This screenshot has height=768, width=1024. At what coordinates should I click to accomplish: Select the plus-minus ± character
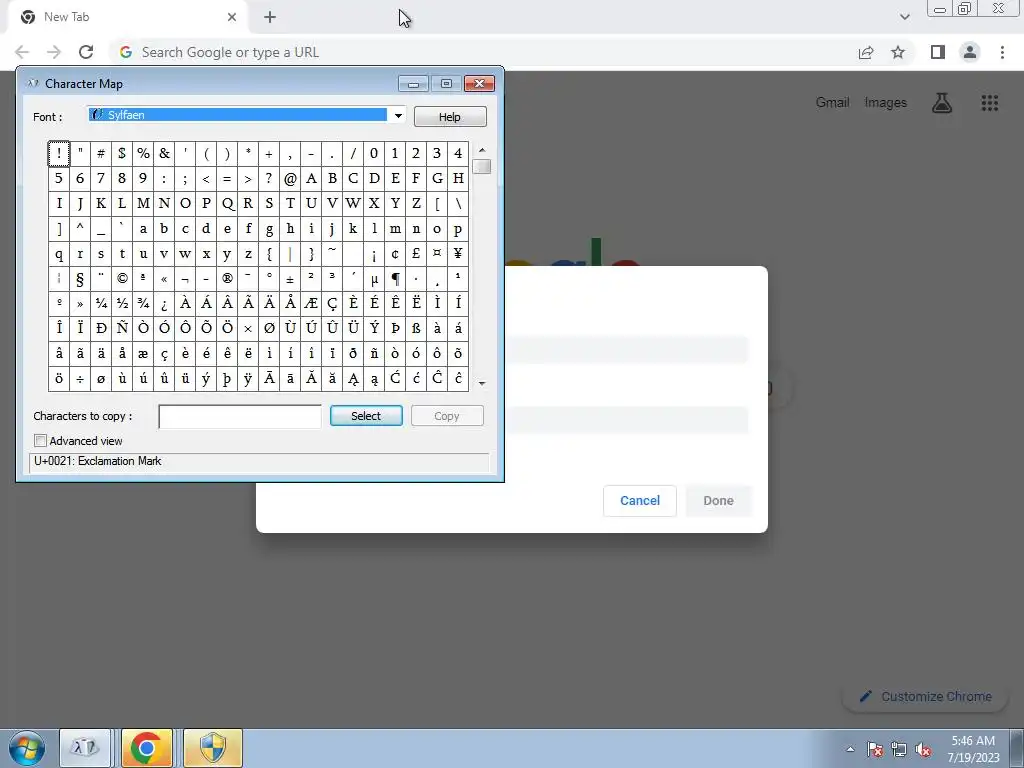(290, 278)
